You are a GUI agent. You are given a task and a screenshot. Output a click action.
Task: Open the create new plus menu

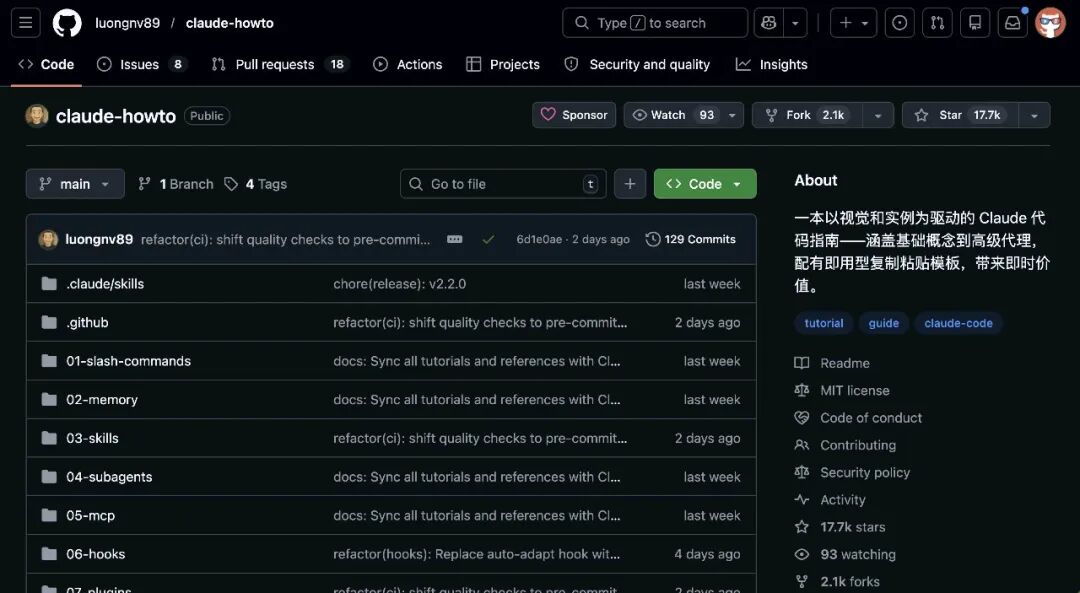(x=853, y=23)
